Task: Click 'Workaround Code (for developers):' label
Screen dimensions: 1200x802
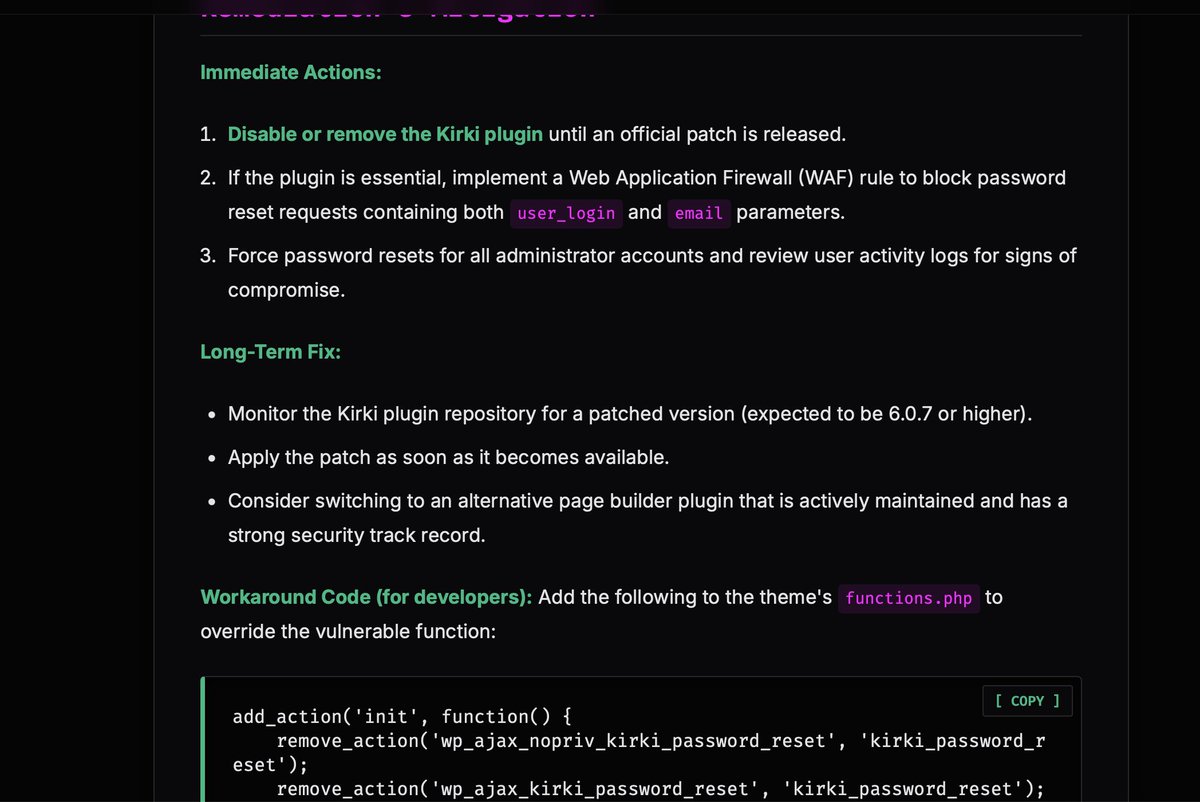Action: (366, 597)
